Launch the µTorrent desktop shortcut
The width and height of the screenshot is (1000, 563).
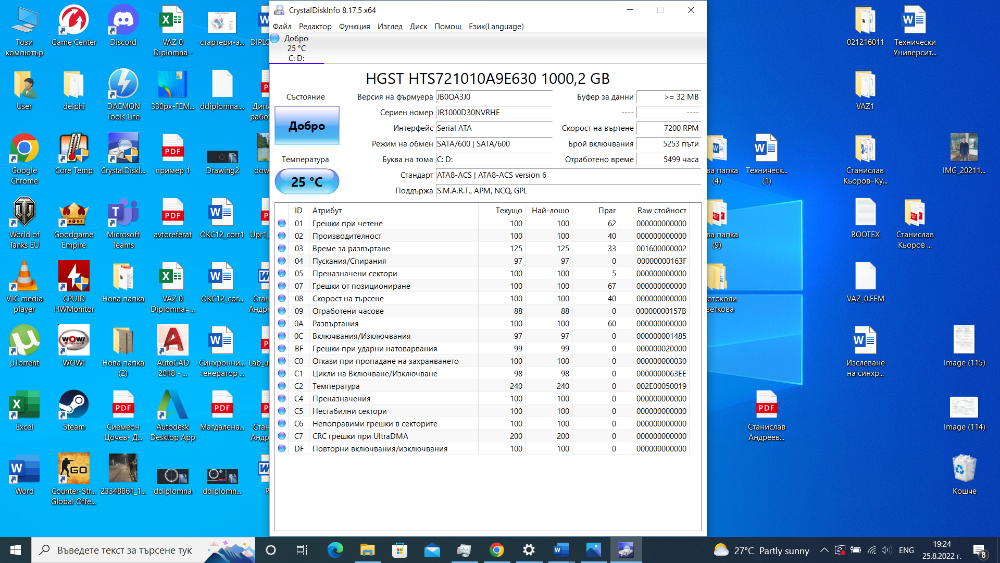pos(24,347)
